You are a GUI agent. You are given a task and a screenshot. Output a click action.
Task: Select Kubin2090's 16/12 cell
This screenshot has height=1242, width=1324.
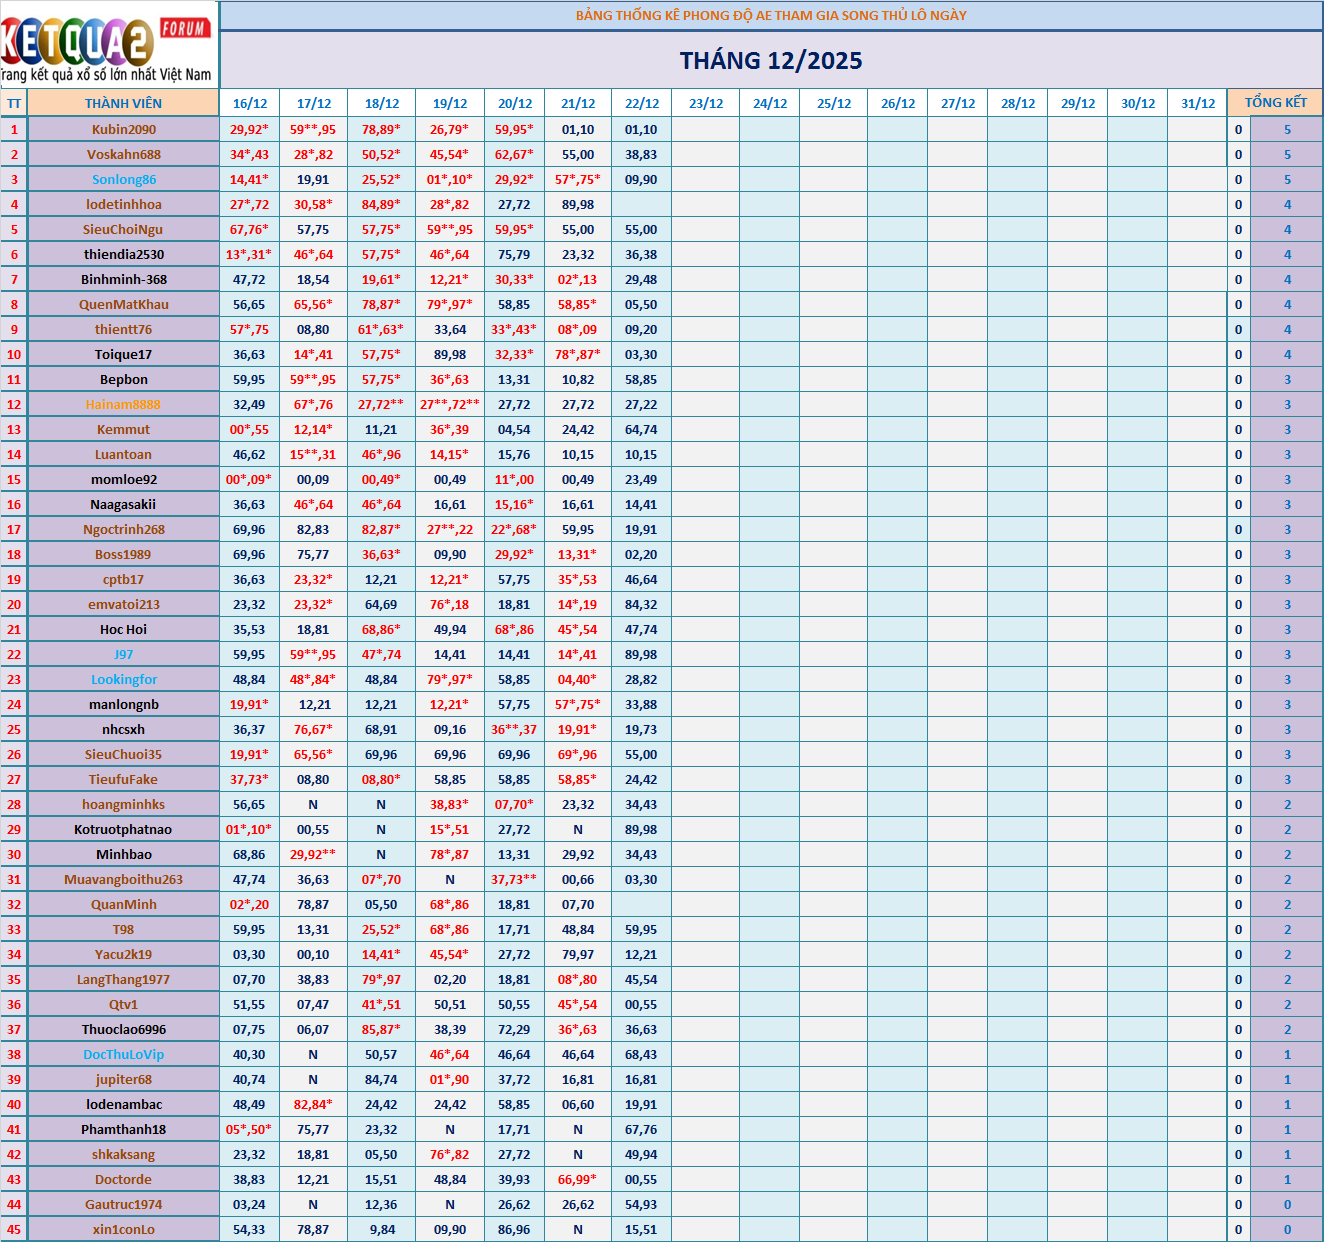click(x=249, y=129)
